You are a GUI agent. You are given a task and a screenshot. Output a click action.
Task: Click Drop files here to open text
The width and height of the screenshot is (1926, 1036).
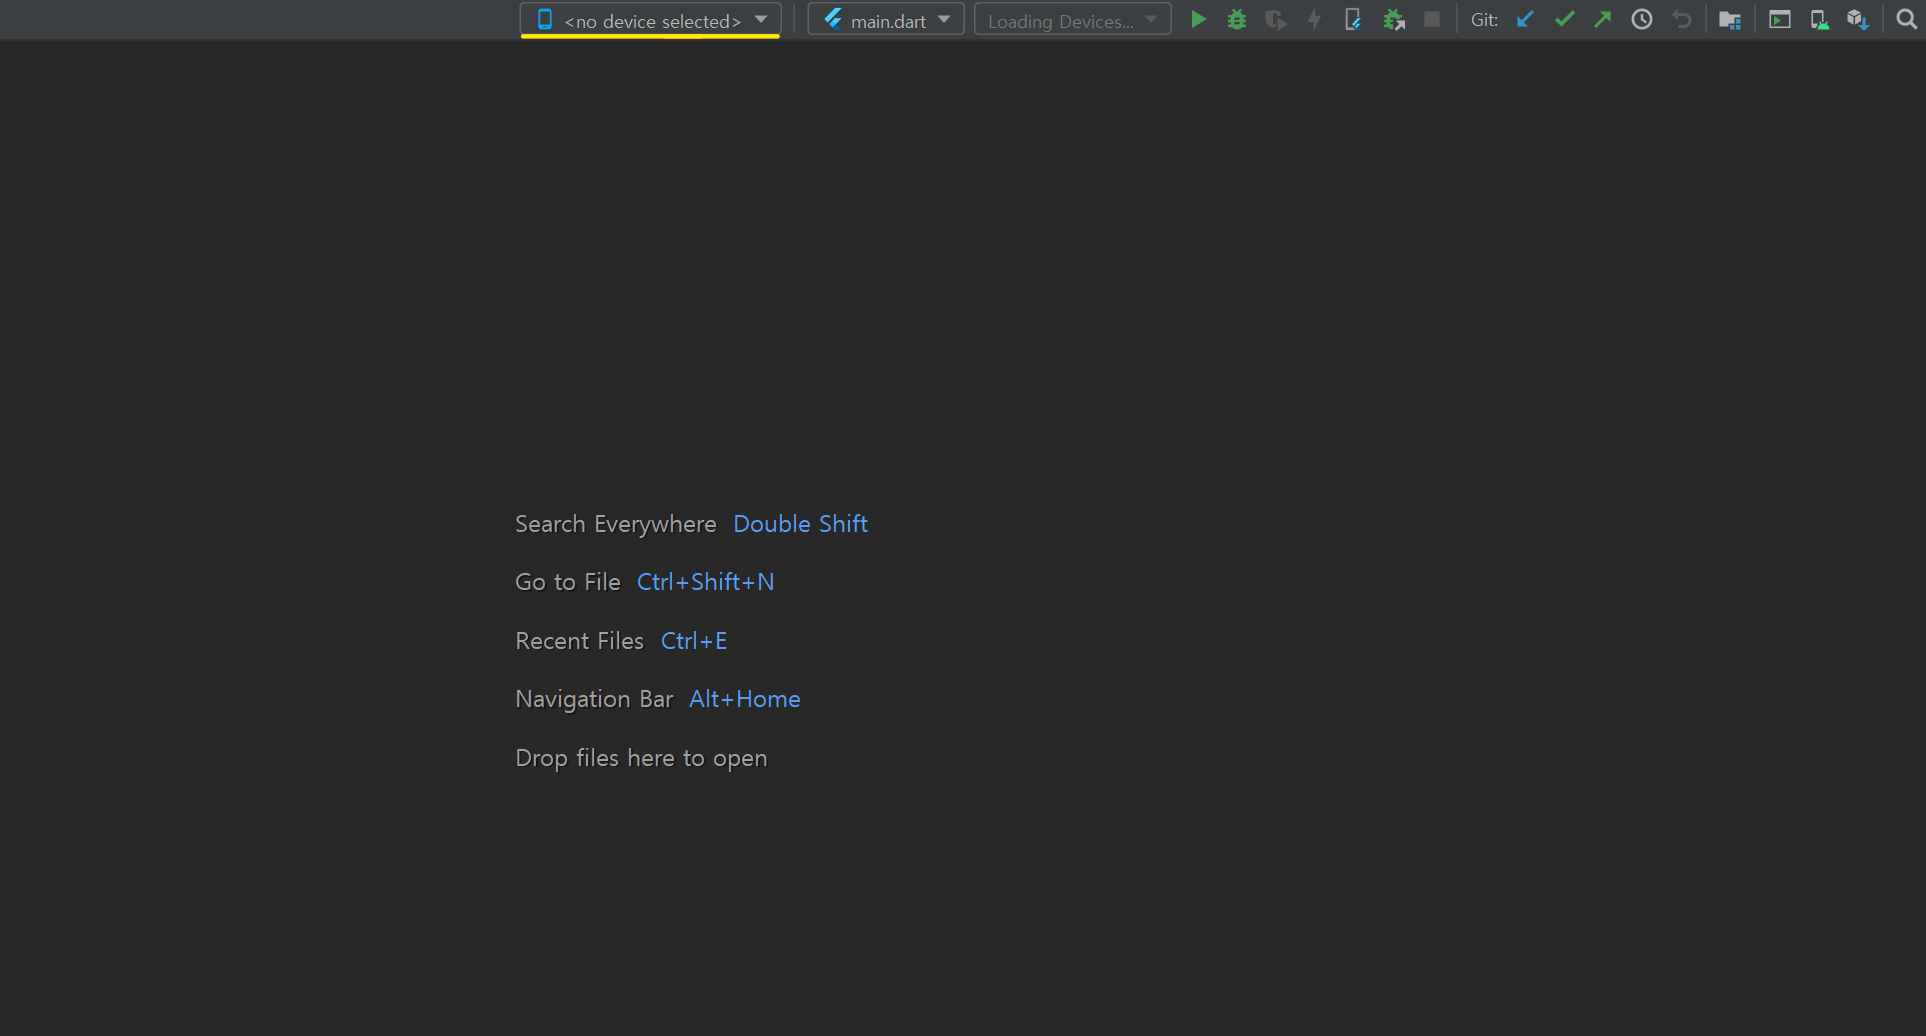coord(641,758)
